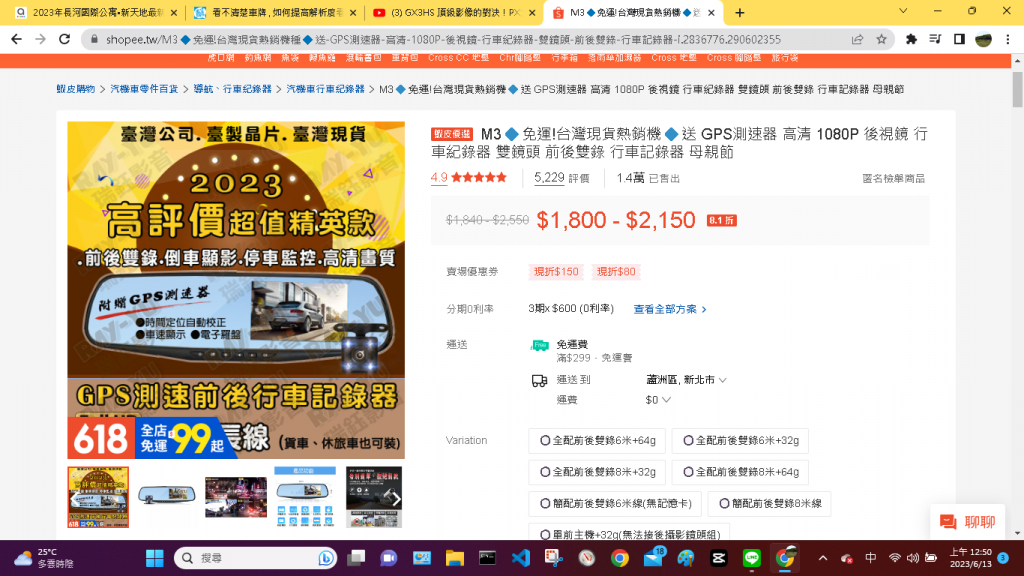Select the third thumbnail with night footage
Viewport: 1024px width, 576px height.
[236, 497]
